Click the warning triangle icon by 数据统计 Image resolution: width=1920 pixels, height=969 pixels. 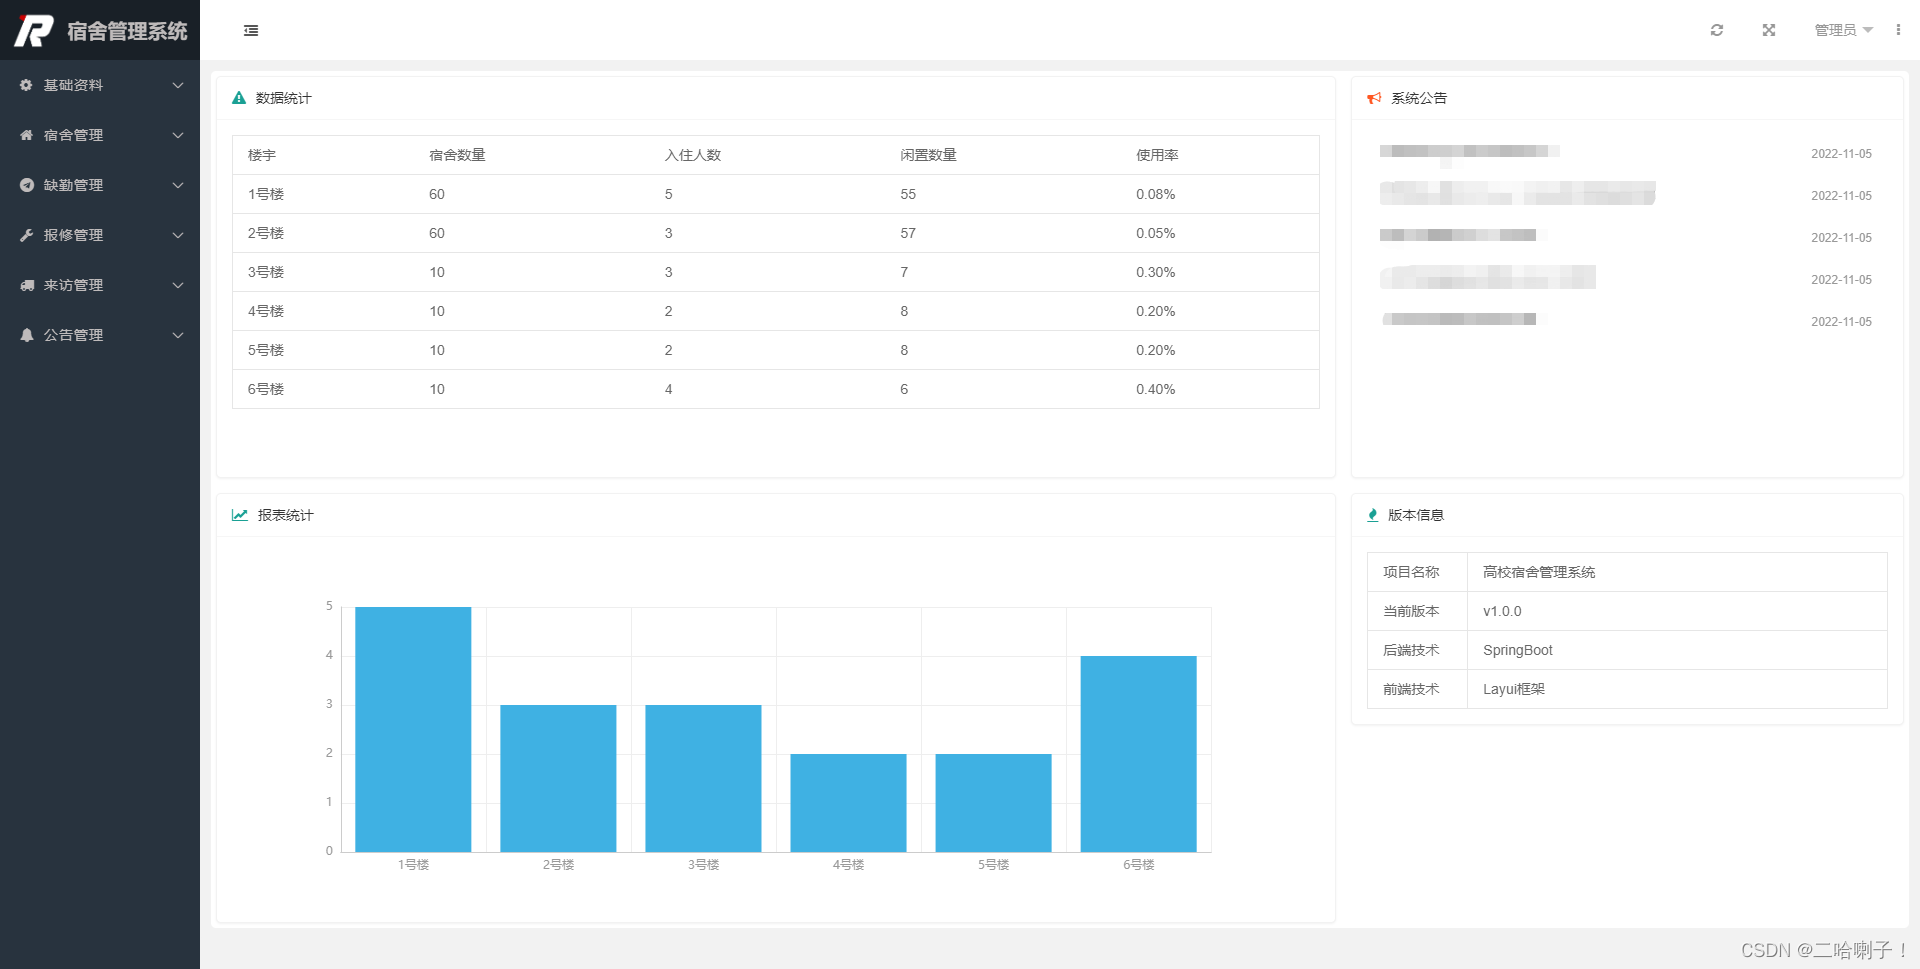pyautogui.click(x=239, y=98)
